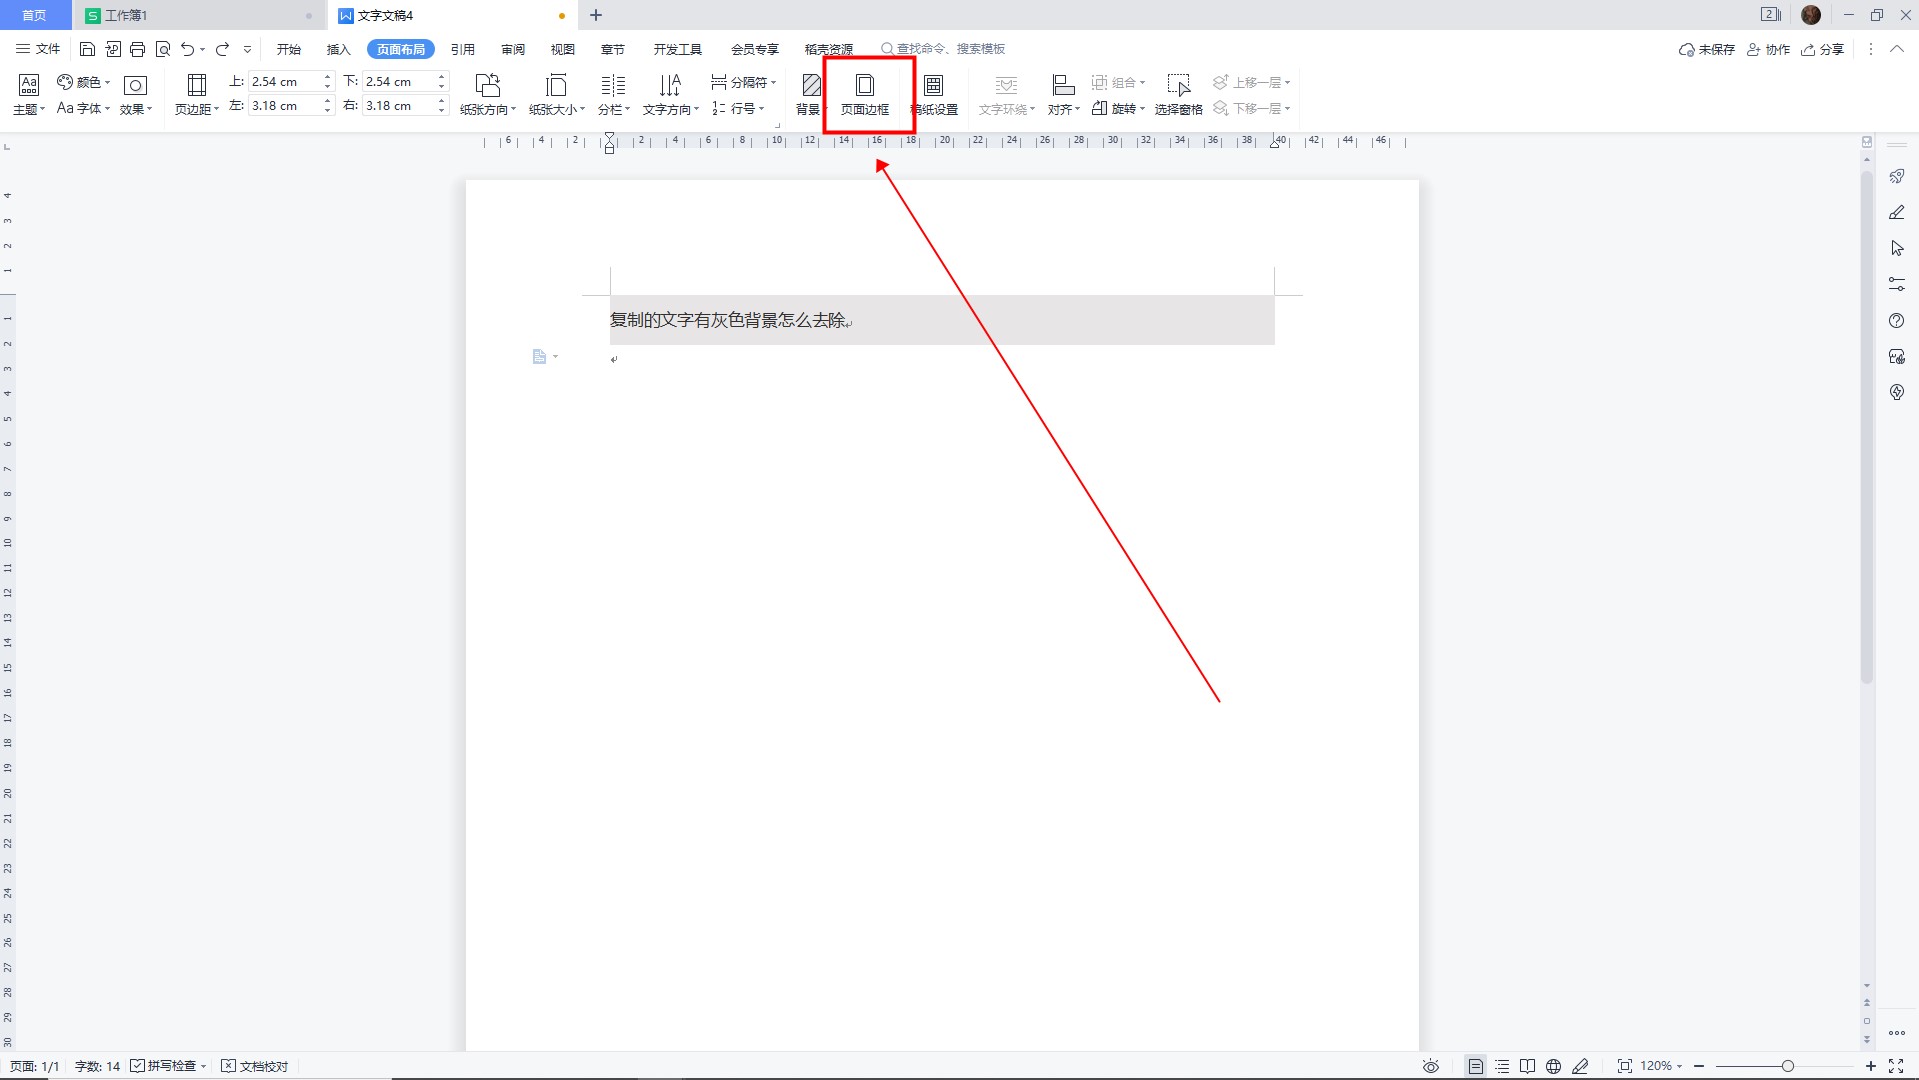Click the Print icon in quick toolbar

tap(138, 49)
